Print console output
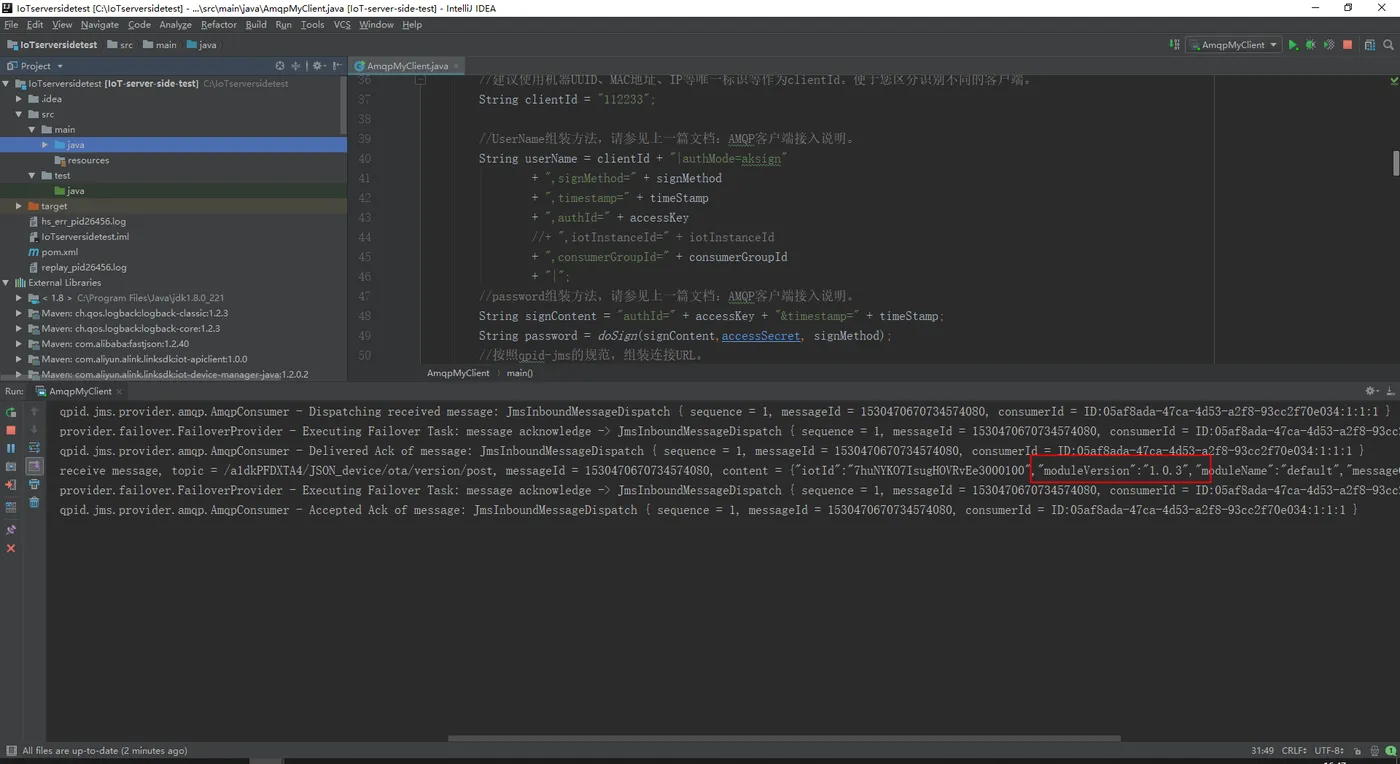This screenshot has height=764, width=1400. [x=34, y=485]
